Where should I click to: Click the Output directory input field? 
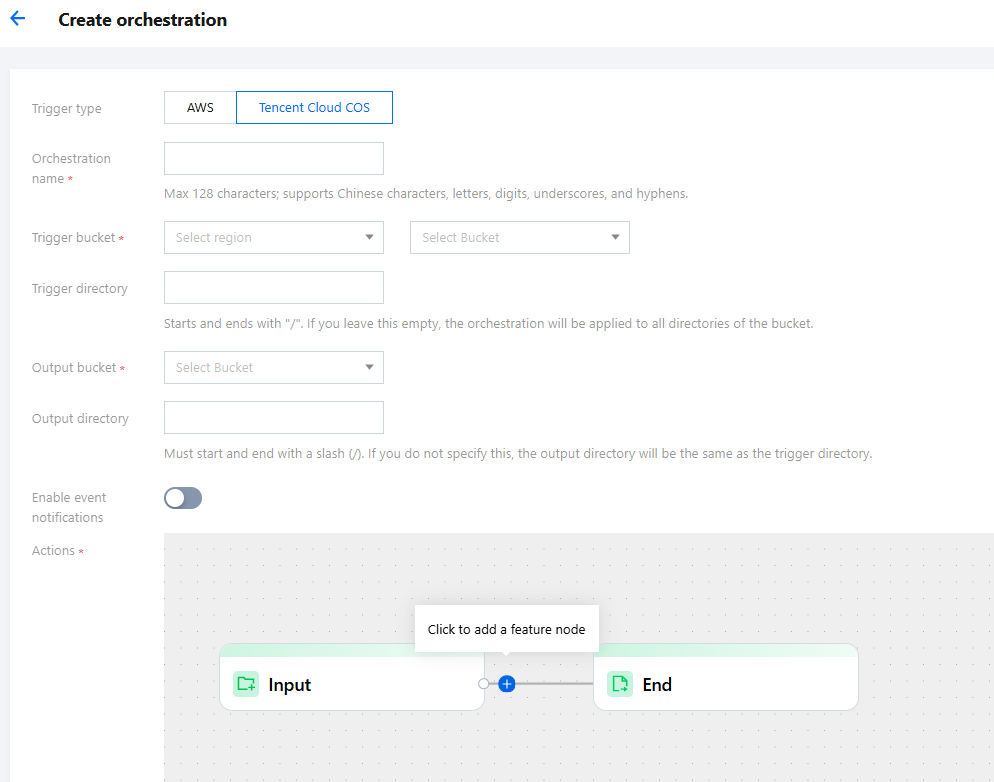tap(273, 418)
